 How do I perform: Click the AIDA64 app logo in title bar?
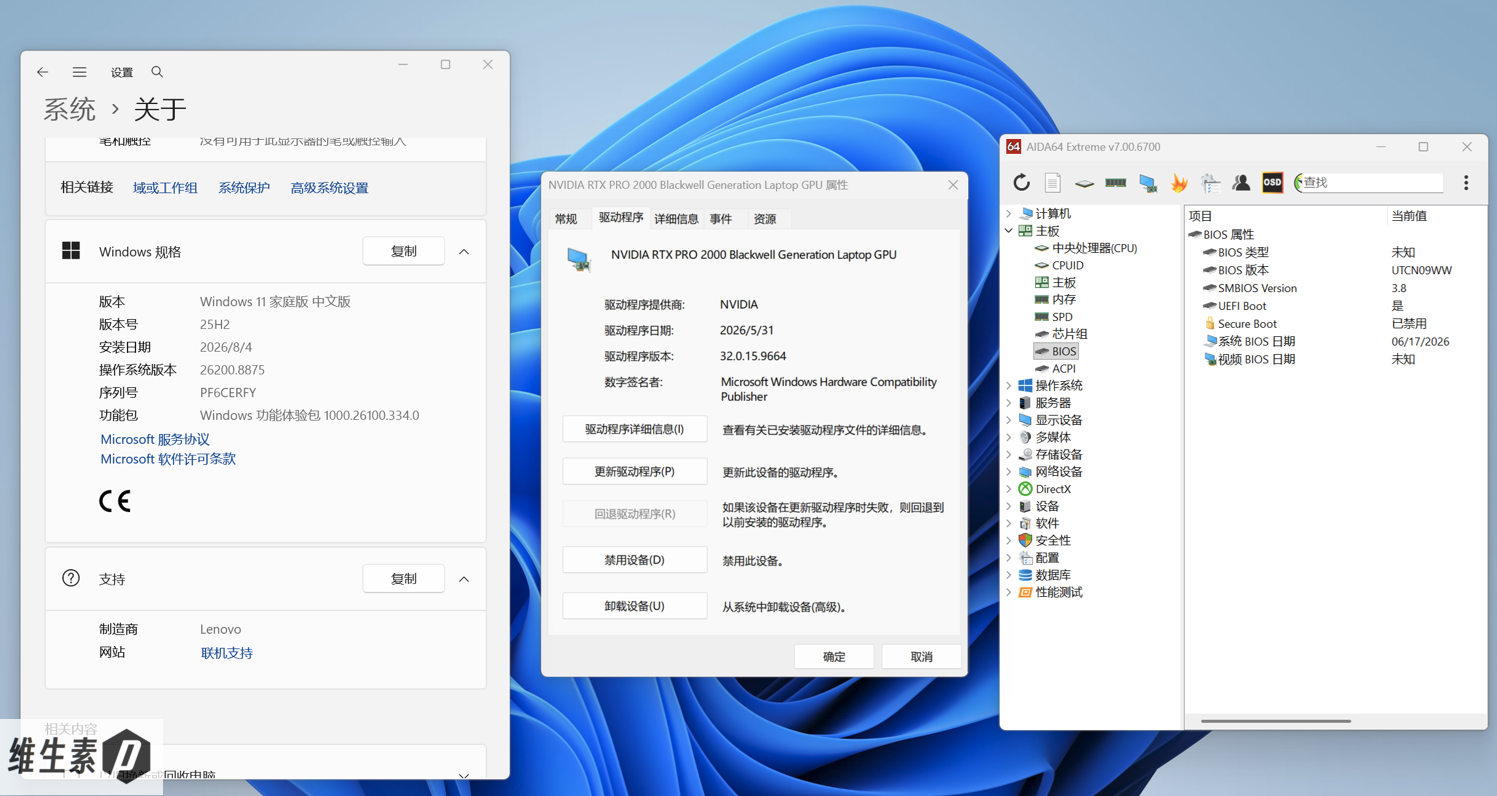point(1013,146)
